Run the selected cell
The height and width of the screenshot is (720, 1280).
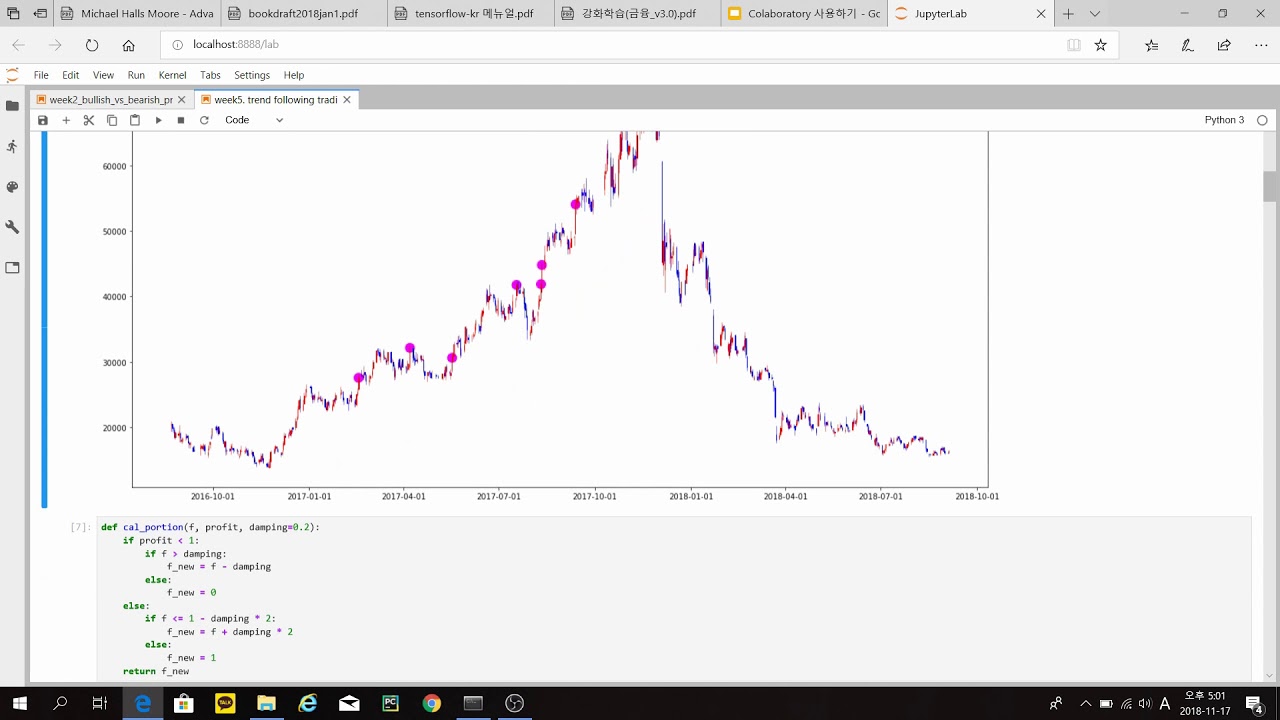pos(158,120)
